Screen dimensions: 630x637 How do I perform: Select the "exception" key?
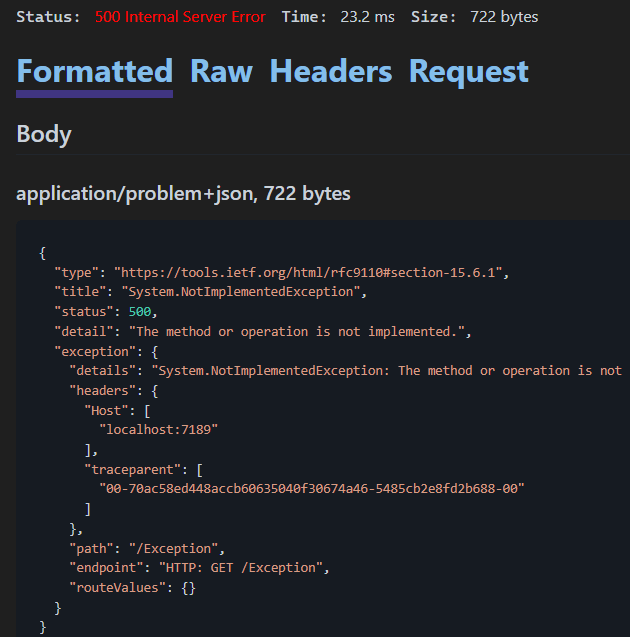pos(95,352)
